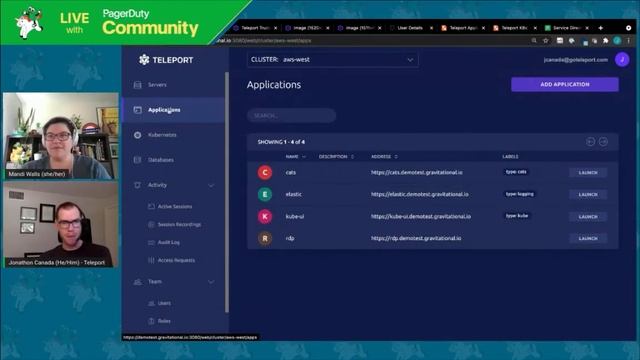Click the kube-ui app K avatar
The width and height of the screenshot is (640, 360).
[x=265, y=216]
